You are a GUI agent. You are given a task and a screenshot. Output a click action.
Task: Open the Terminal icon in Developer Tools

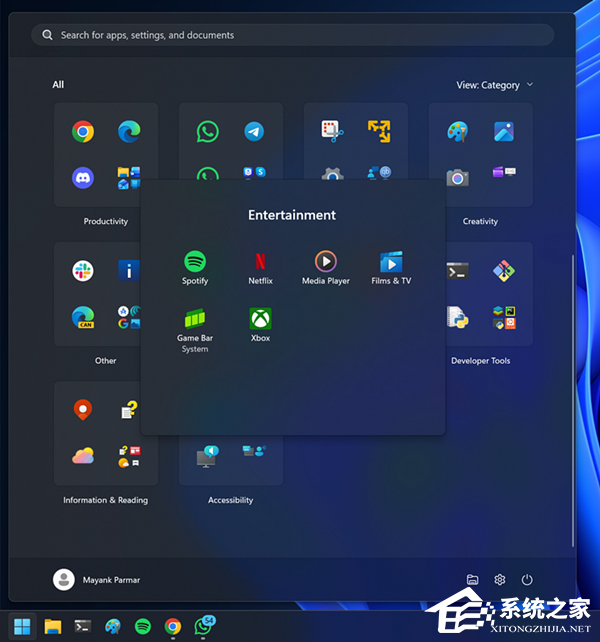pos(457,271)
